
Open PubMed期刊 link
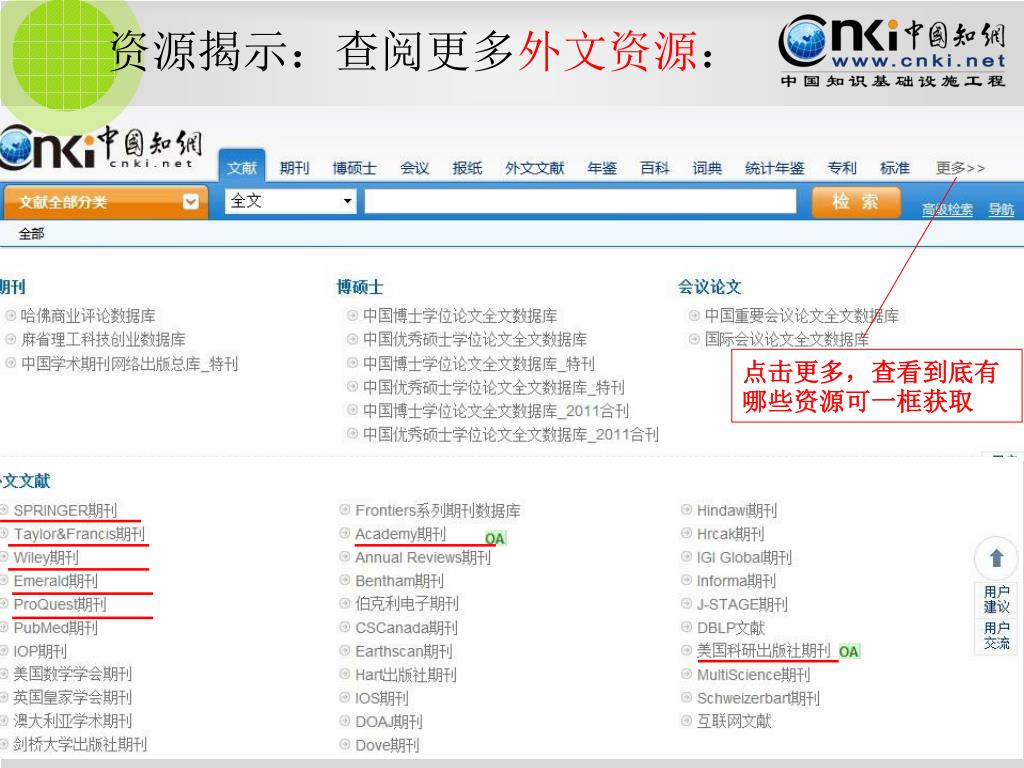click(56, 628)
